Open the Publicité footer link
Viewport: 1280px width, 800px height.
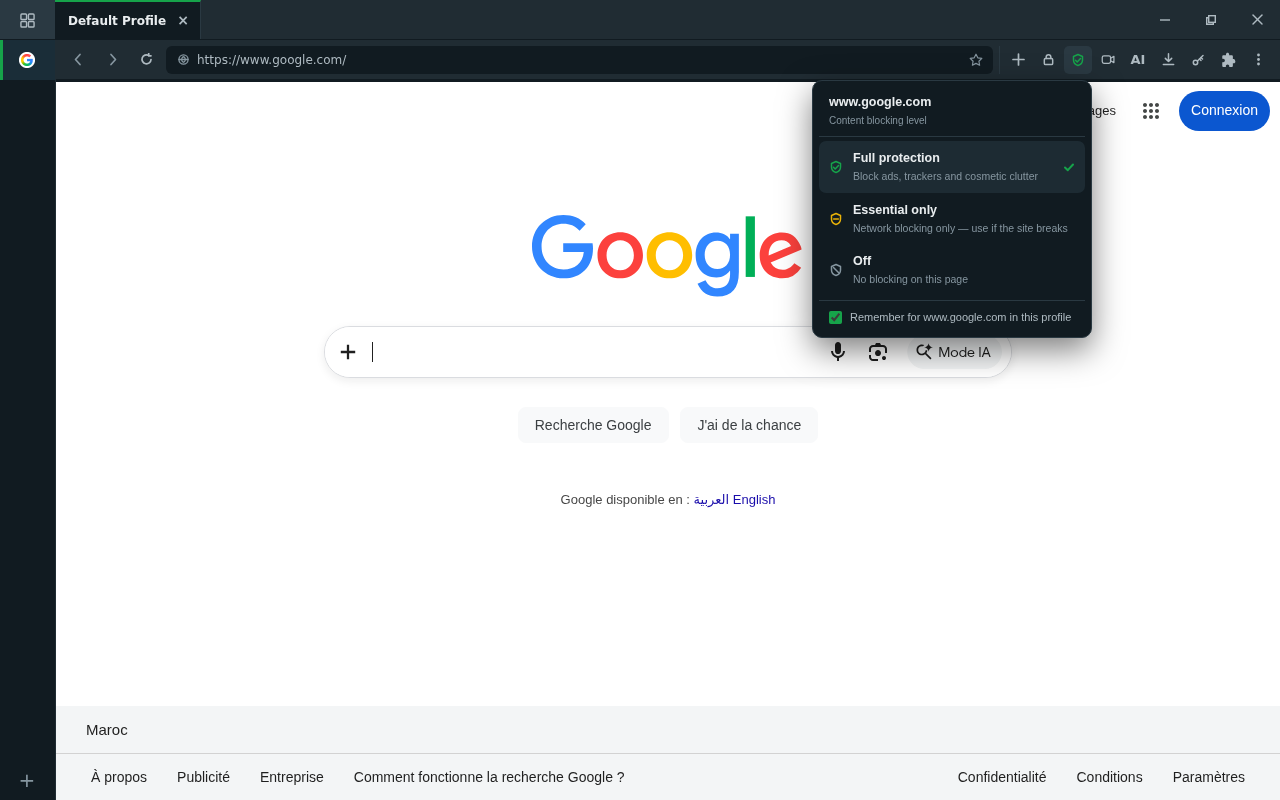point(203,777)
